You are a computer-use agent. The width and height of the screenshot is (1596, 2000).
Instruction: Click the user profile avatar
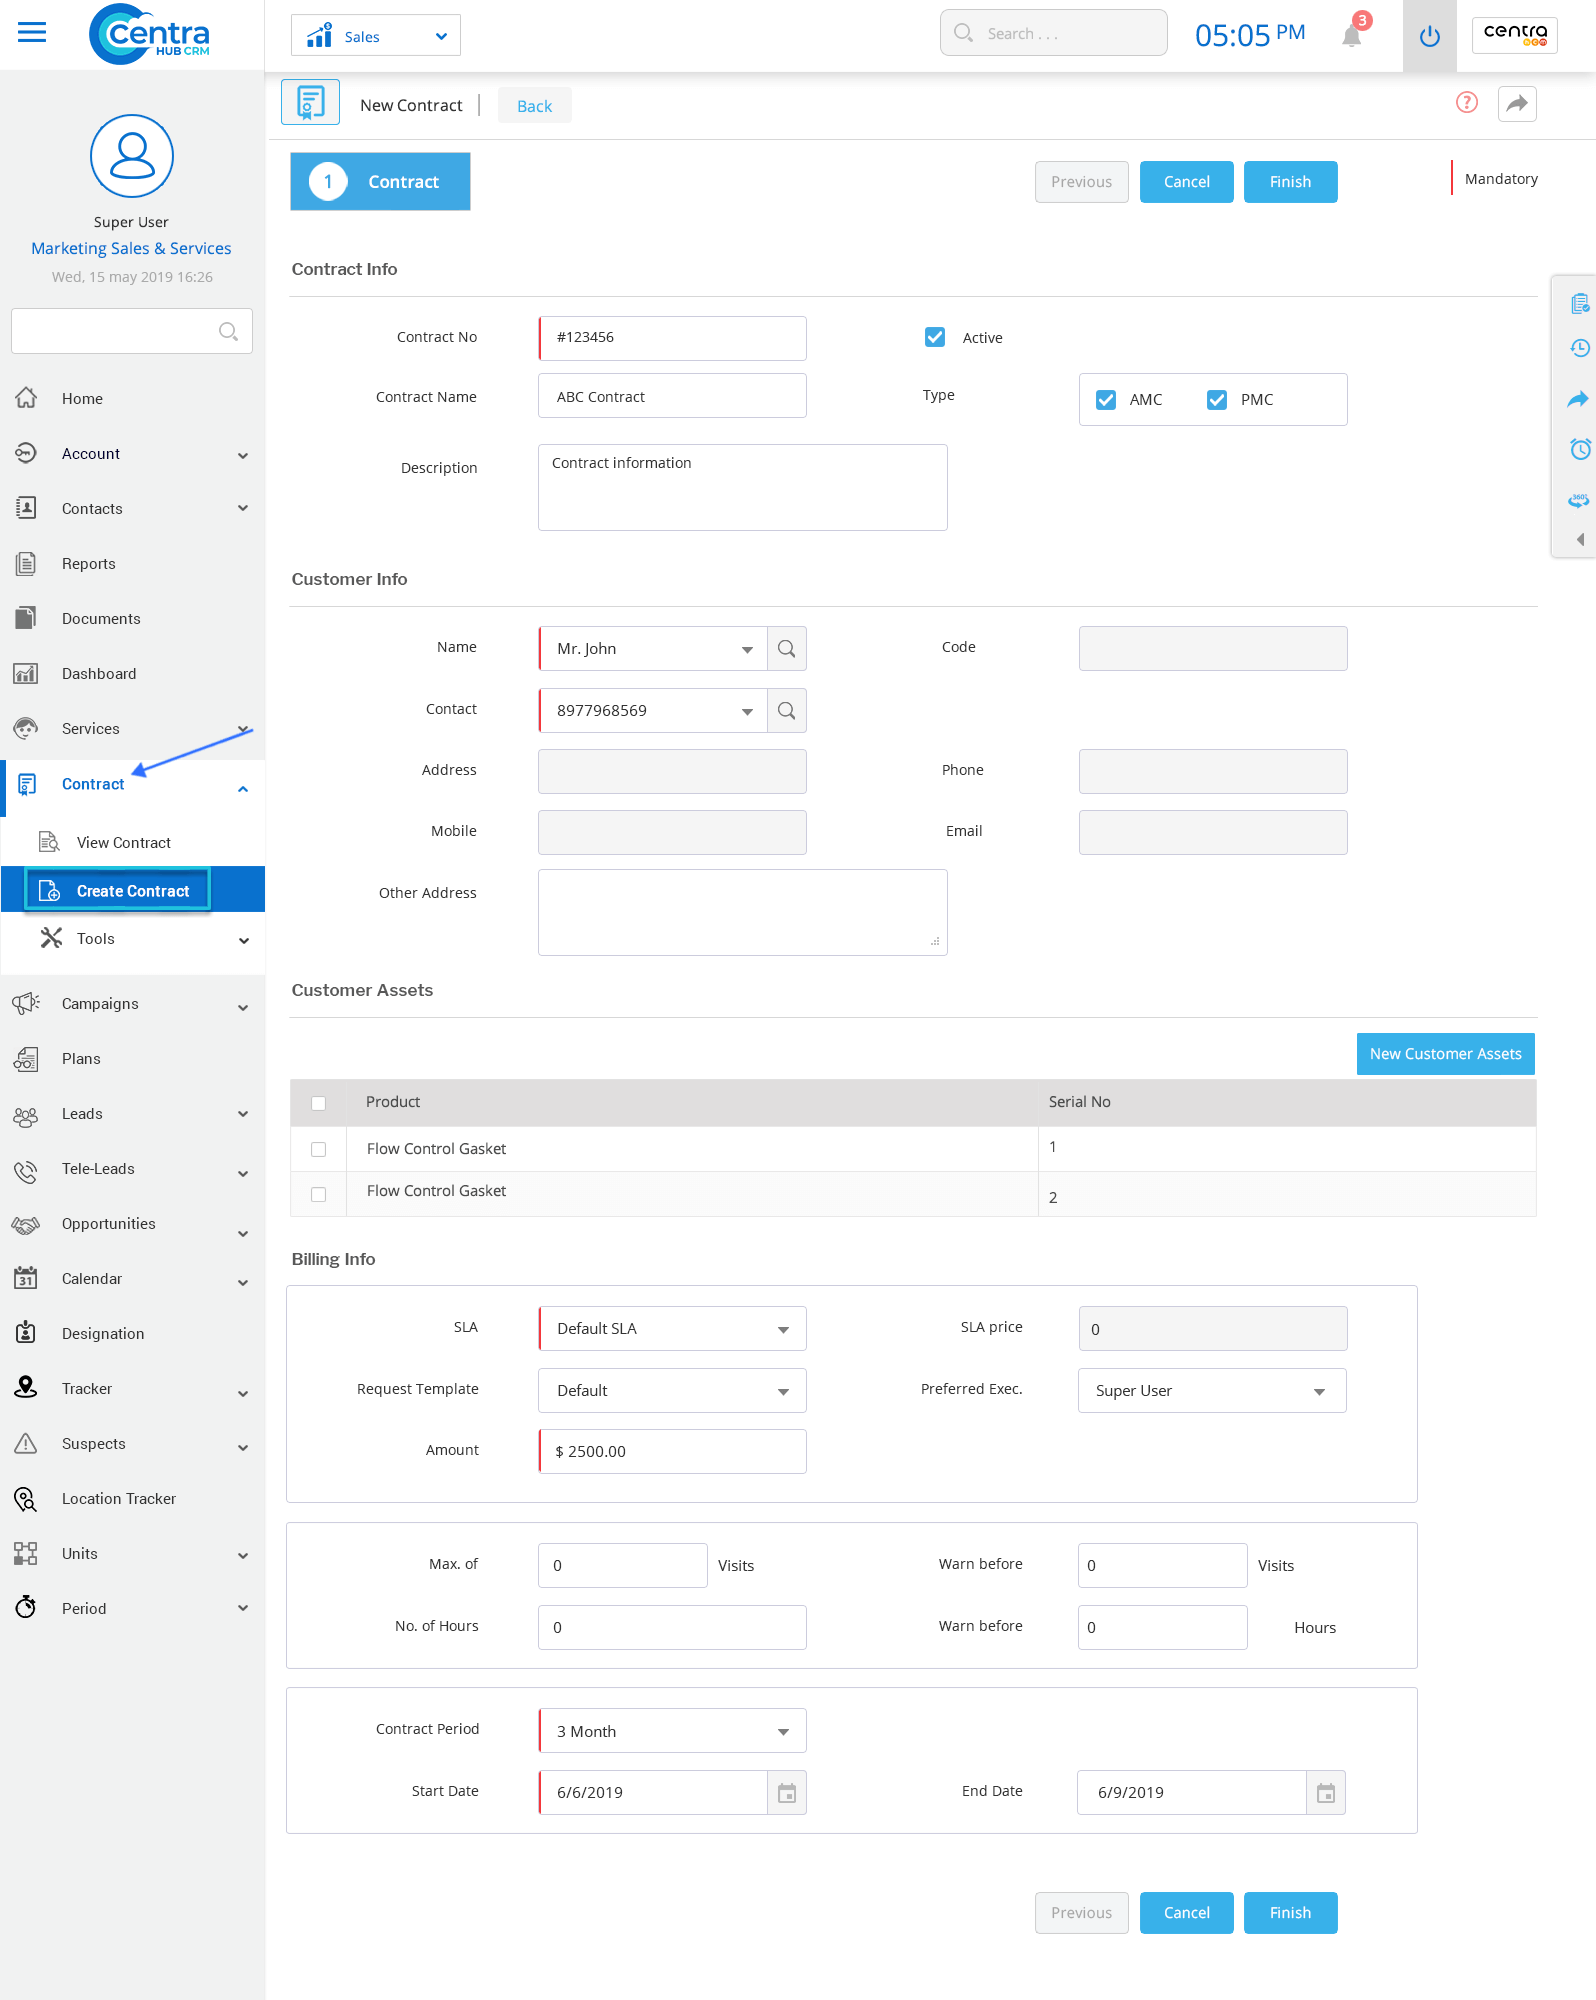[x=131, y=156]
